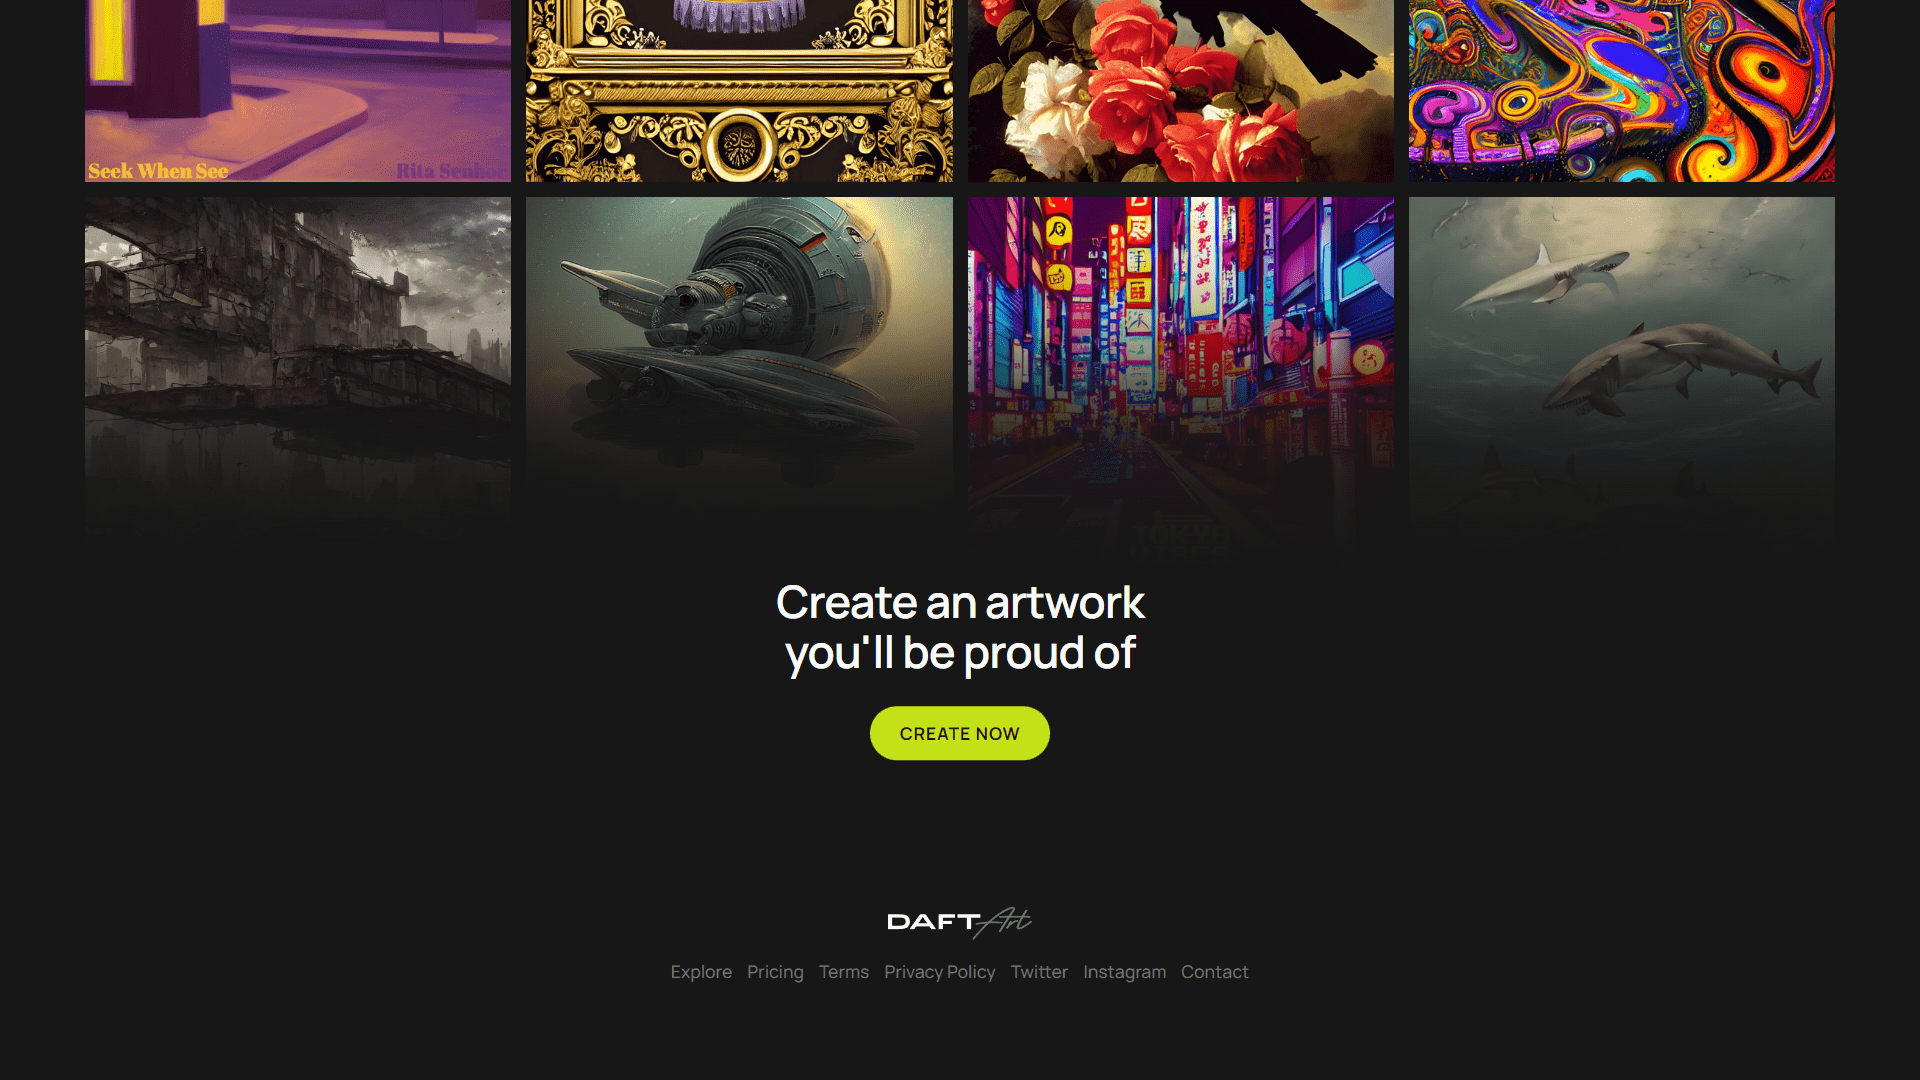The height and width of the screenshot is (1080, 1920).
Task: Click the 'Rita Senhor' caption on purple artwork
Action: (x=452, y=171)
